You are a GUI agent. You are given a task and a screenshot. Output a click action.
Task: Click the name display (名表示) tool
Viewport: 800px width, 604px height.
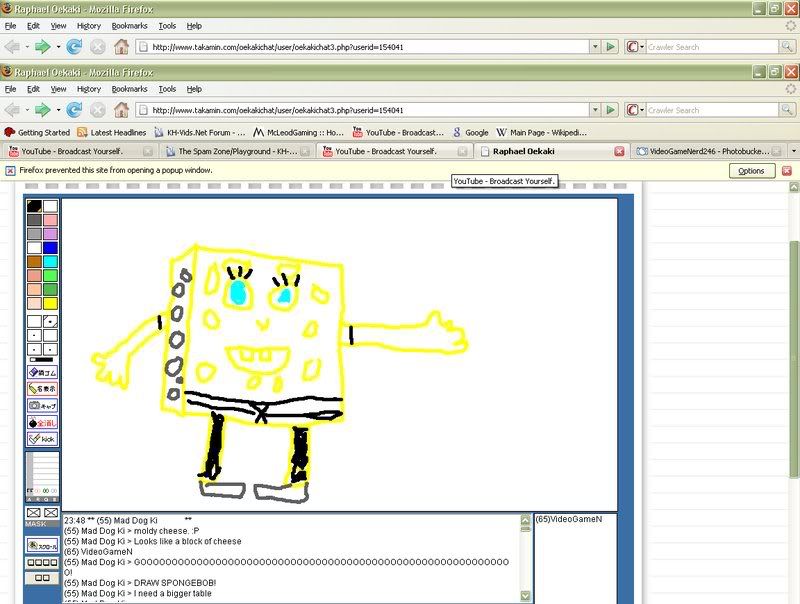coord(42,389)
